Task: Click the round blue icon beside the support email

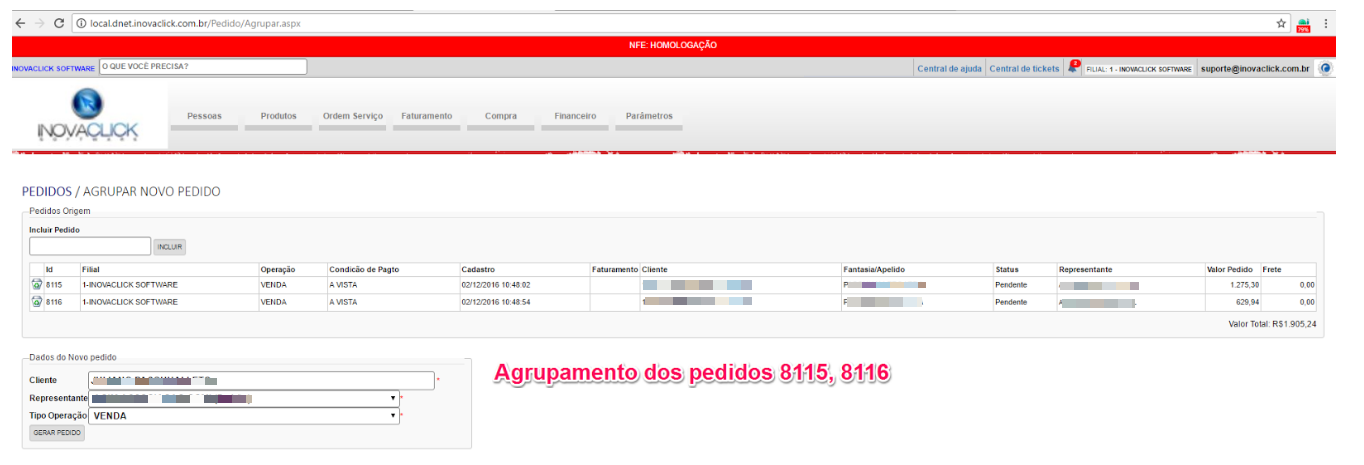Action: point(1326,69)
